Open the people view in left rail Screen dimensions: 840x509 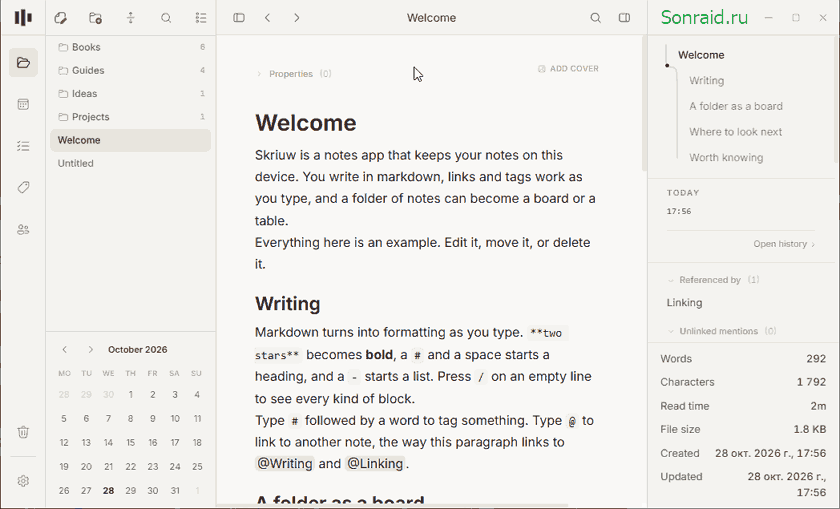(23, 230)
